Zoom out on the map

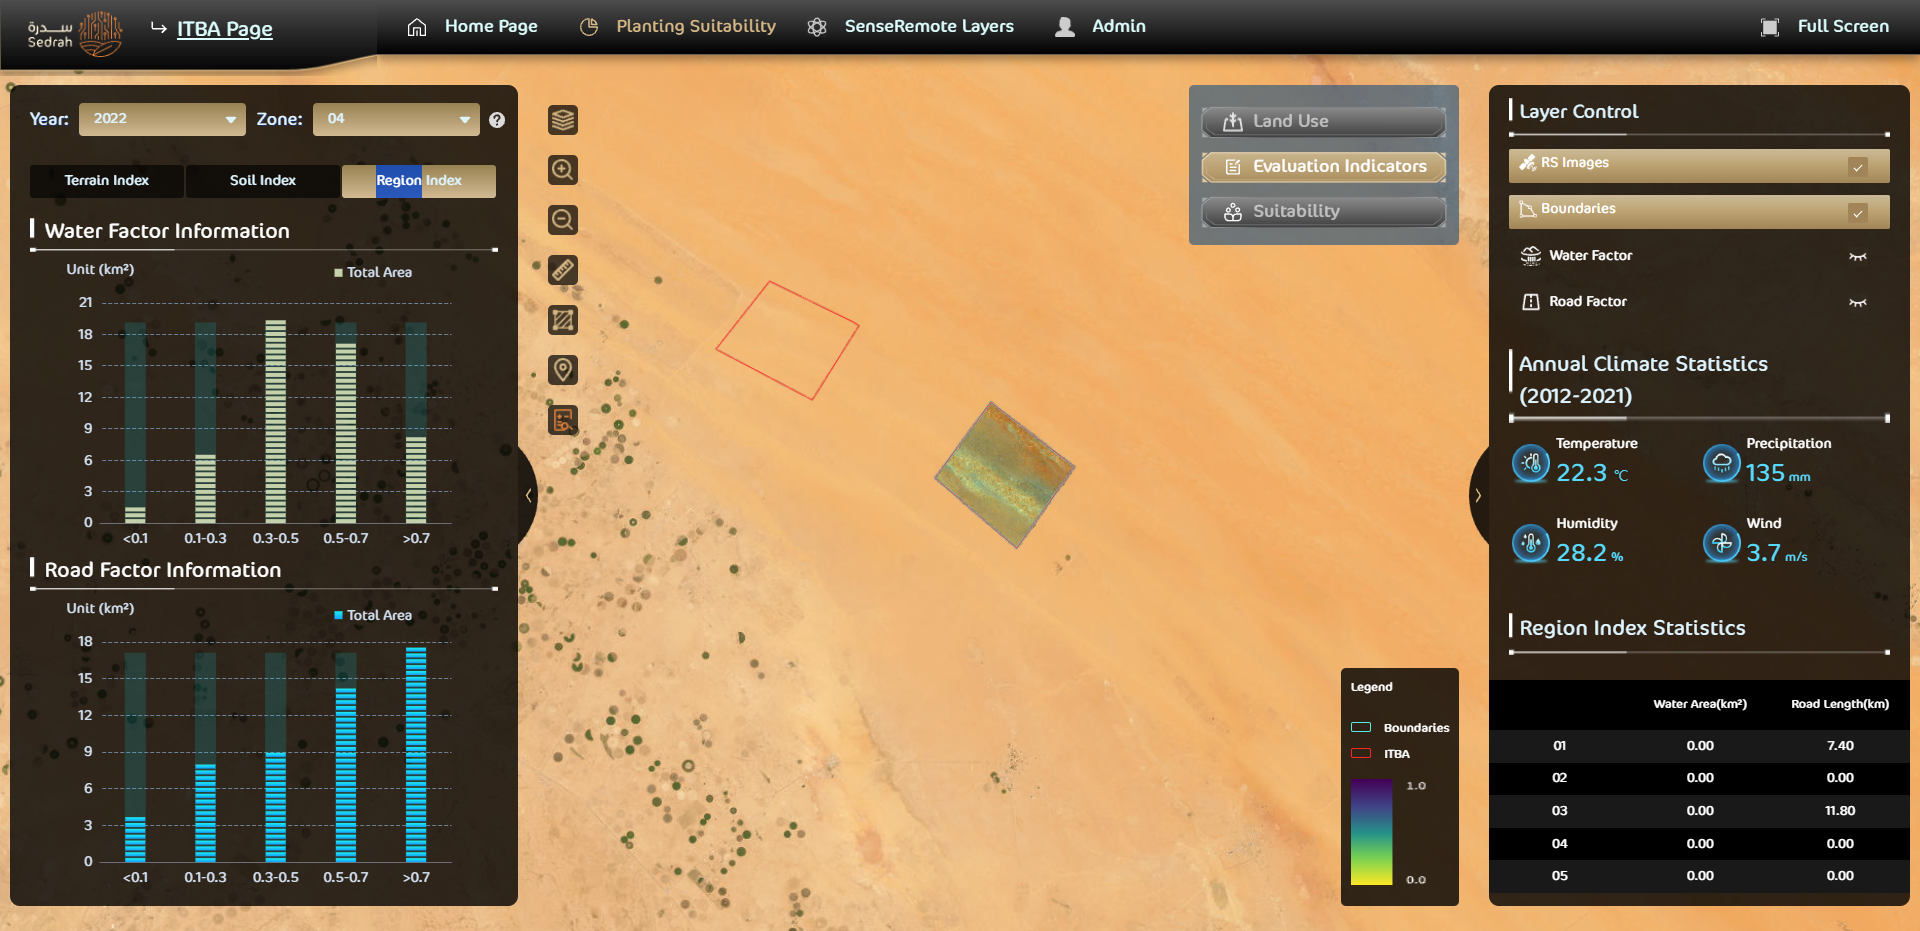pyautogui.click(x=563, y=220)
